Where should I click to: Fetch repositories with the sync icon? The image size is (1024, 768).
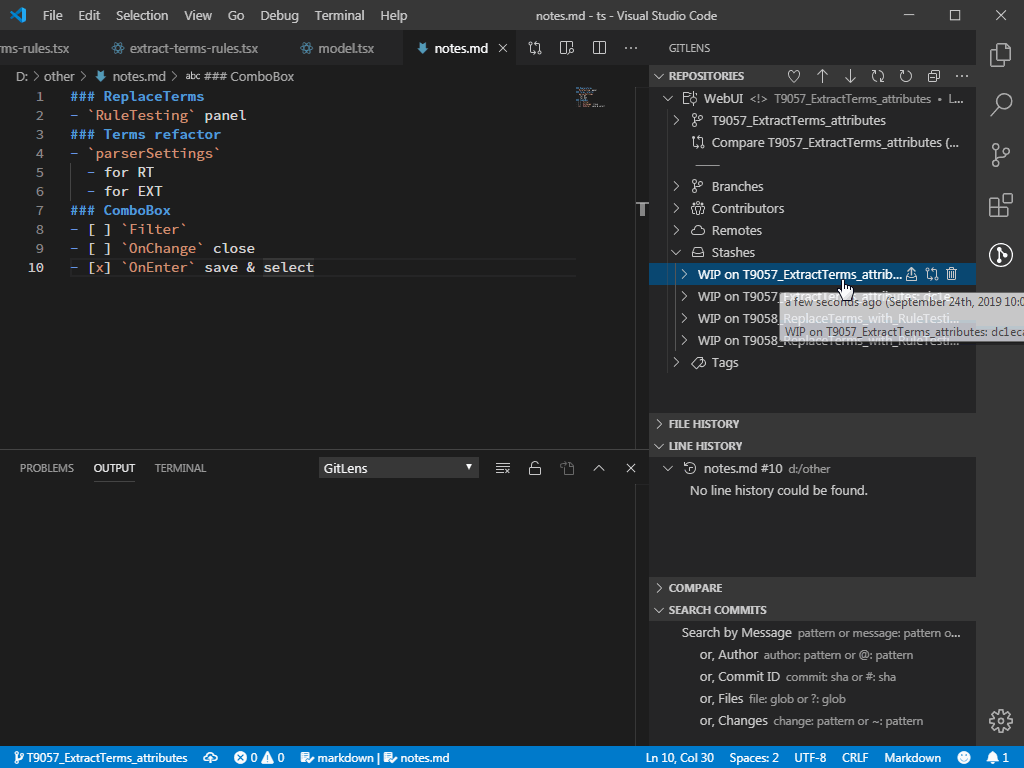878,76
